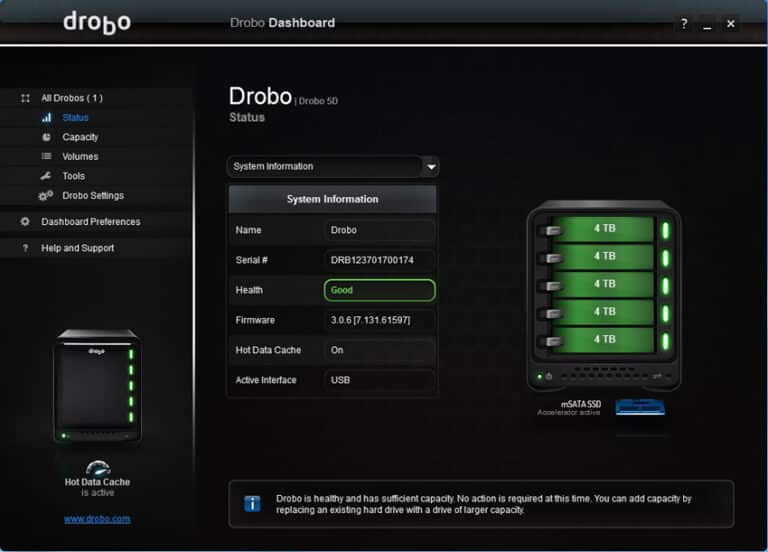Click the Status subheading under Drobo
768x552 pixels.
coord(247,118)
